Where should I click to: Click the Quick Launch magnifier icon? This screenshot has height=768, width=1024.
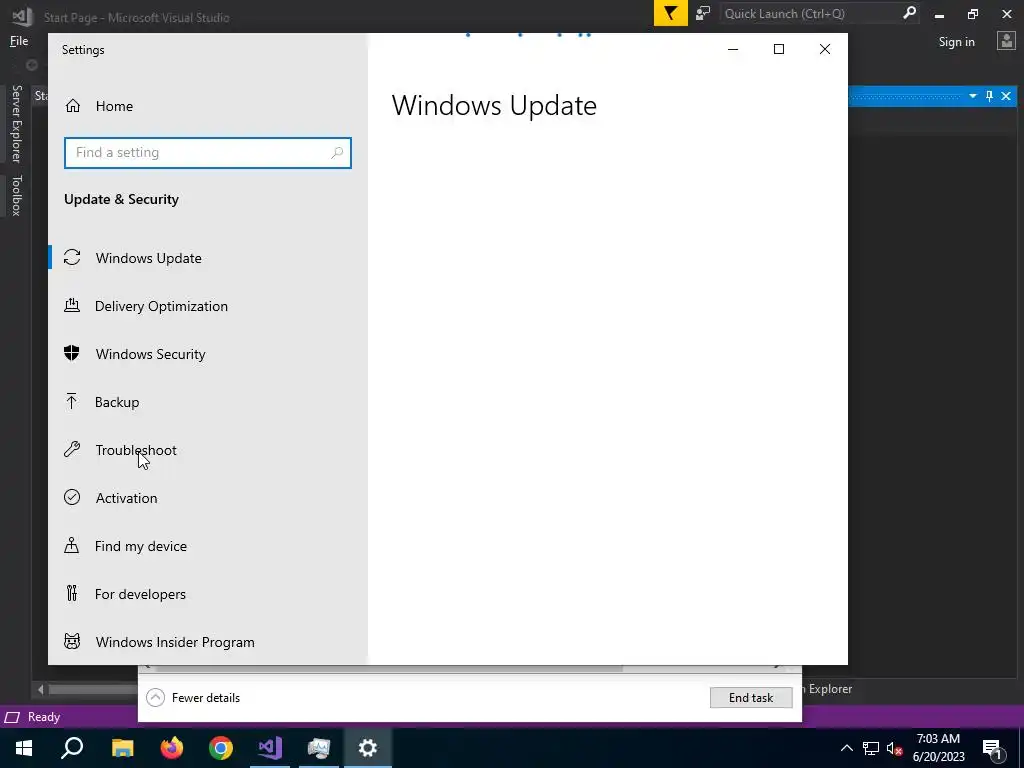[909, 13]
